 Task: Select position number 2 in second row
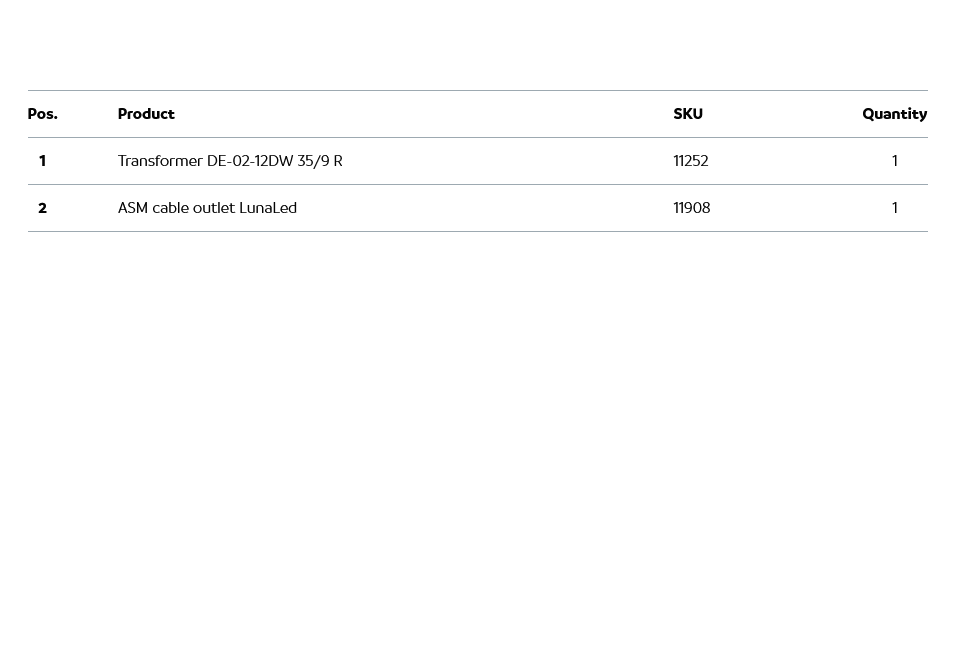pos(42,208)
